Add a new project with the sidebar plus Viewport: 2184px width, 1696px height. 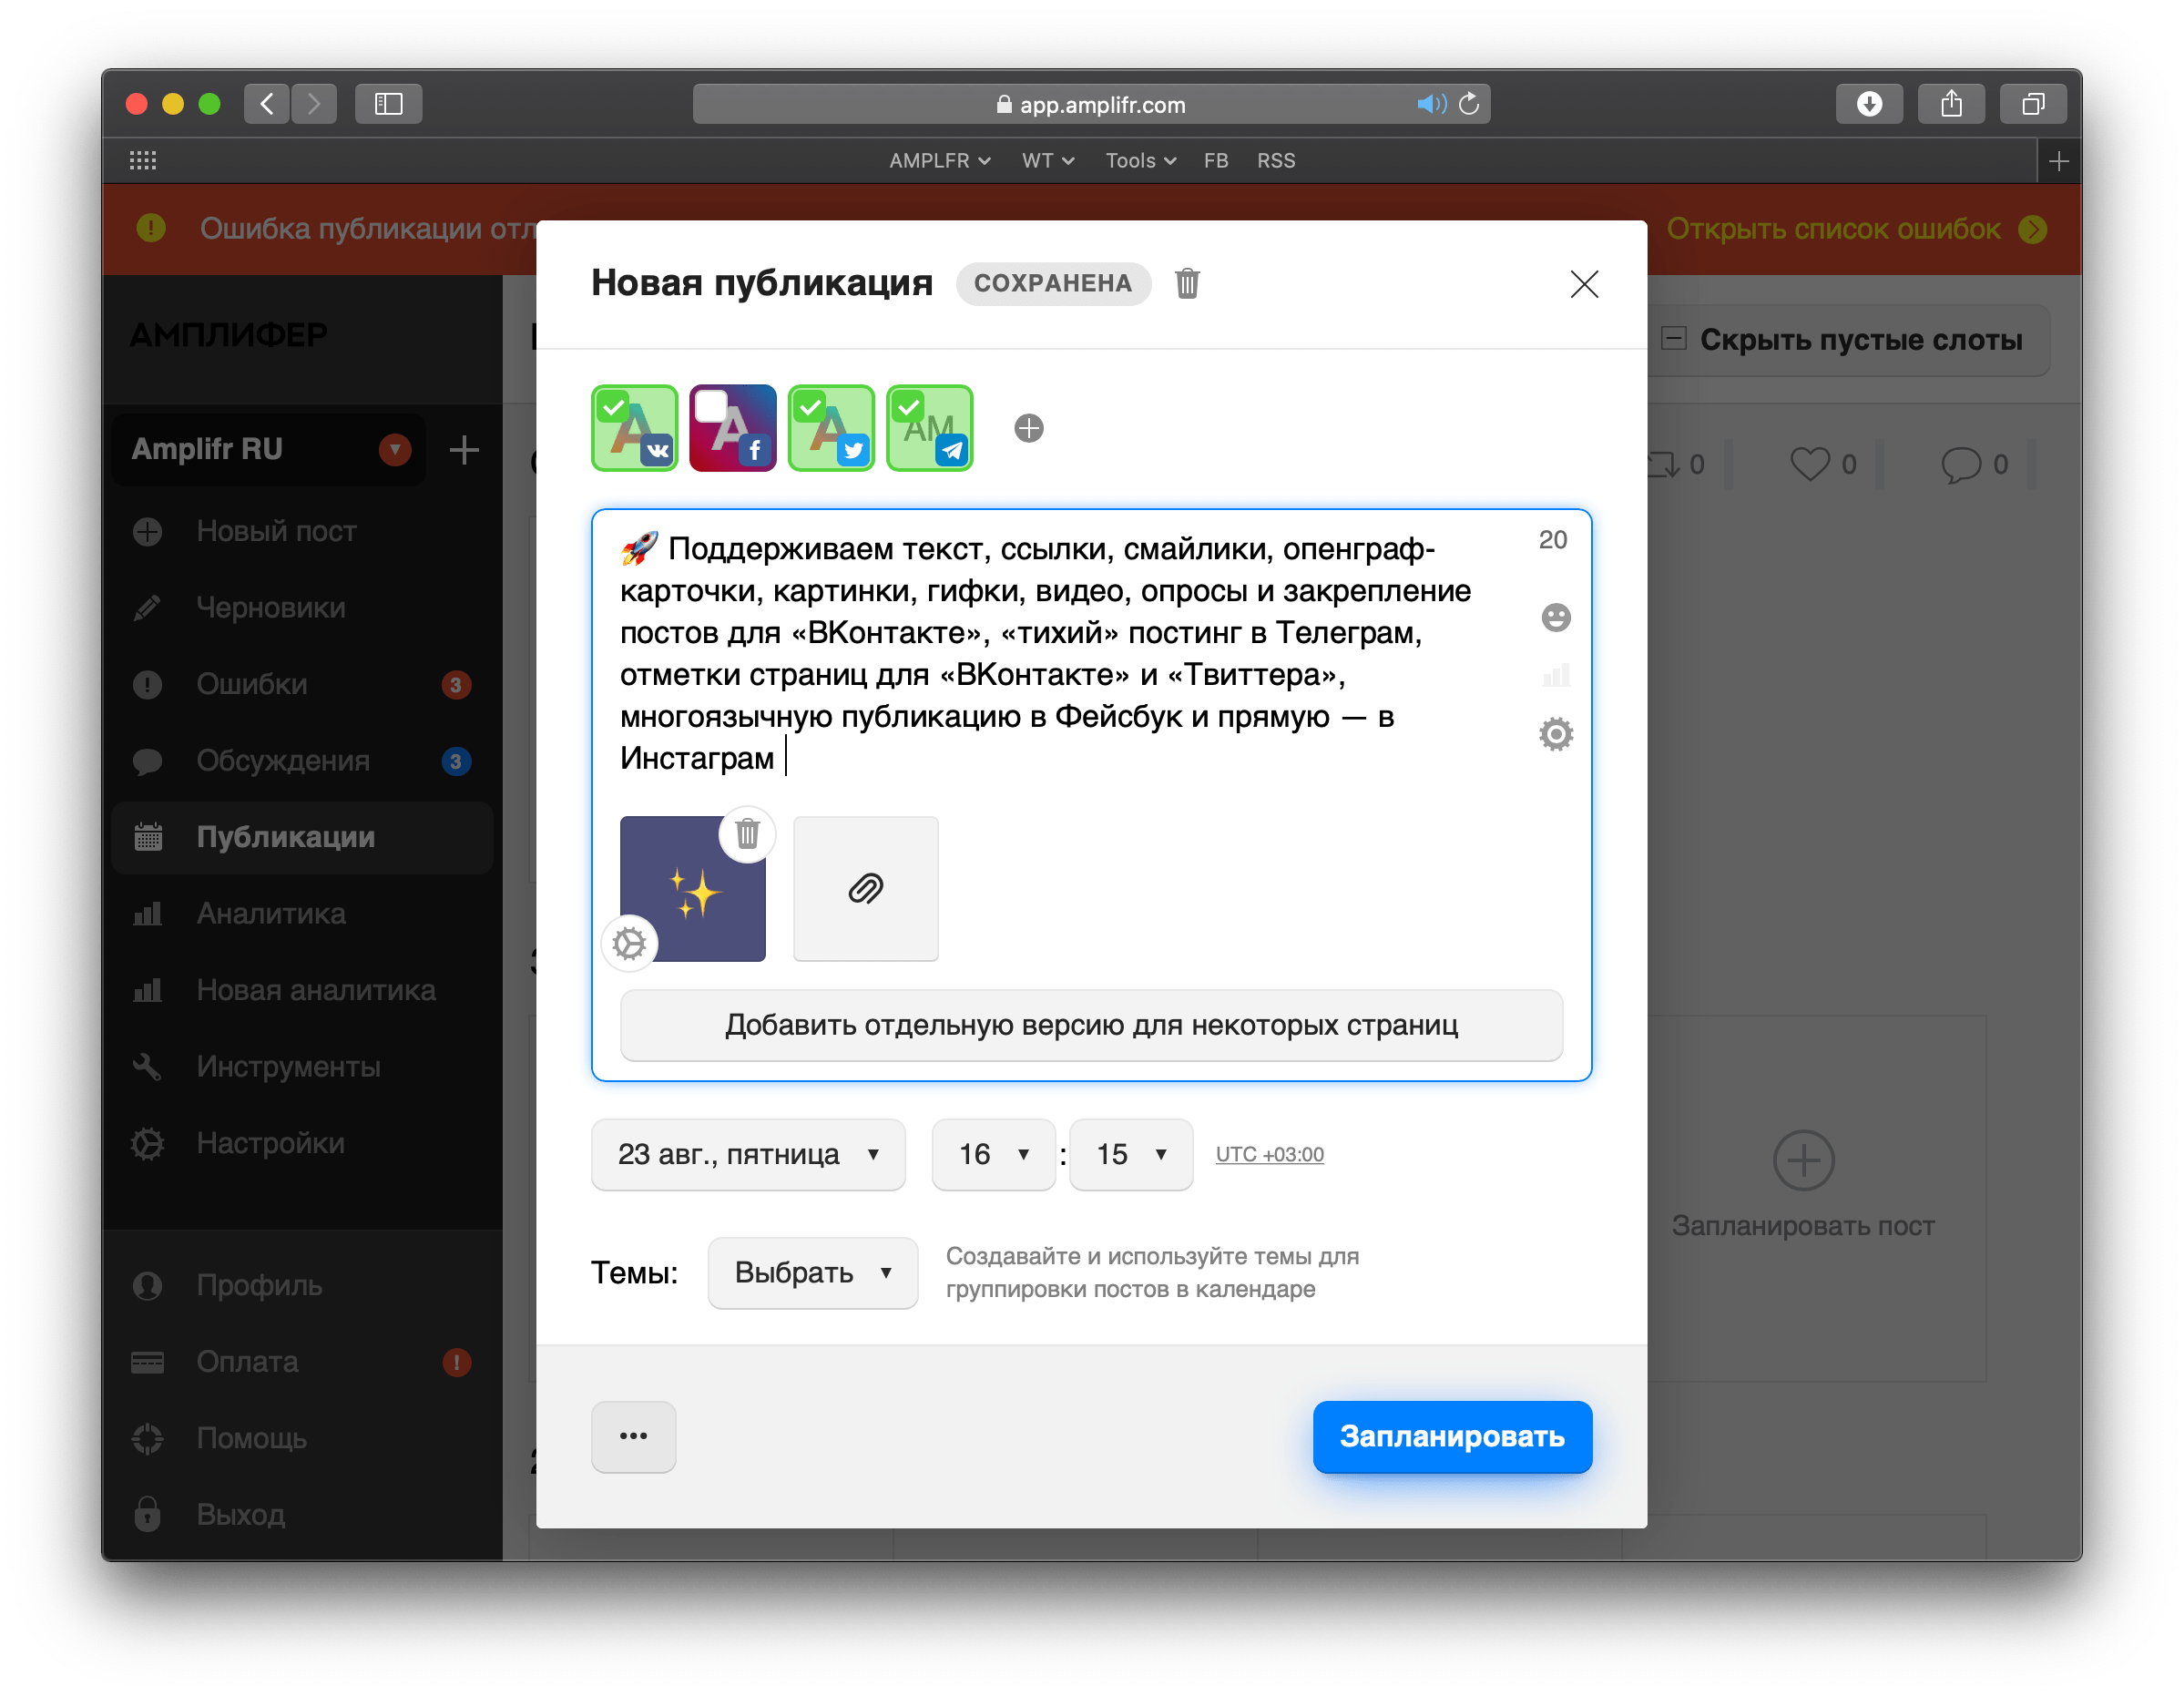tap(463, 450)
